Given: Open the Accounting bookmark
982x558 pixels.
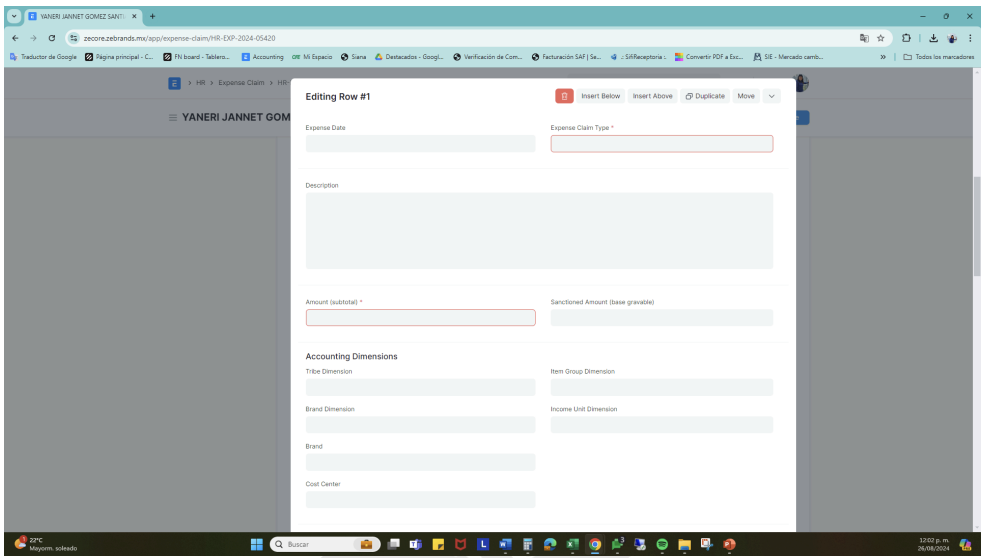Looking at the screenshot, I should (264, 56).
